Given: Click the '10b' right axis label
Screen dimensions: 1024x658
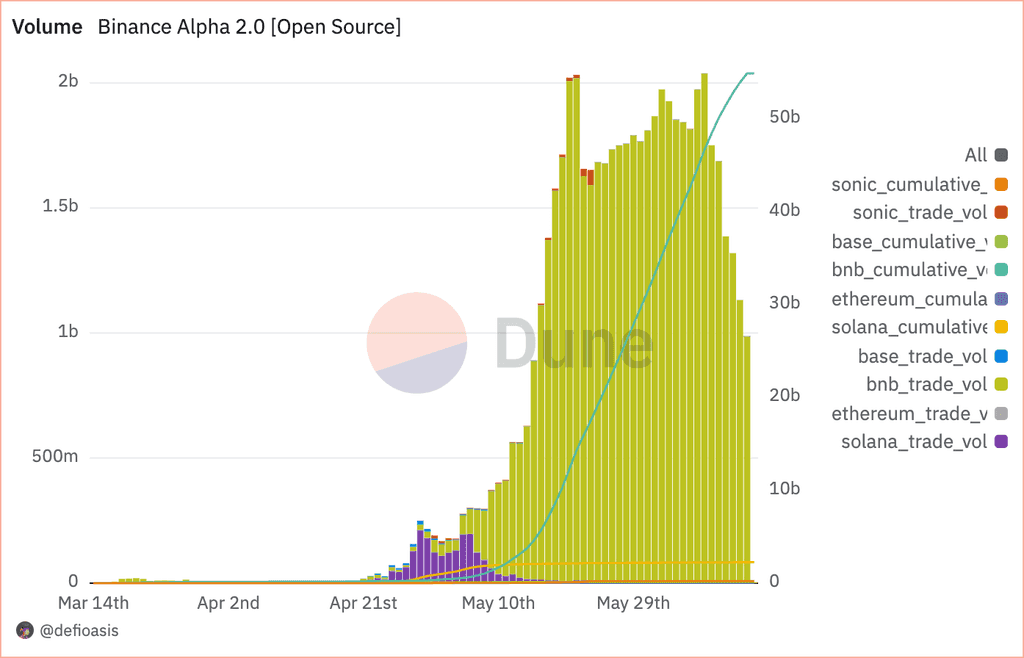Looking at the screenshot, I should point(784,488).
